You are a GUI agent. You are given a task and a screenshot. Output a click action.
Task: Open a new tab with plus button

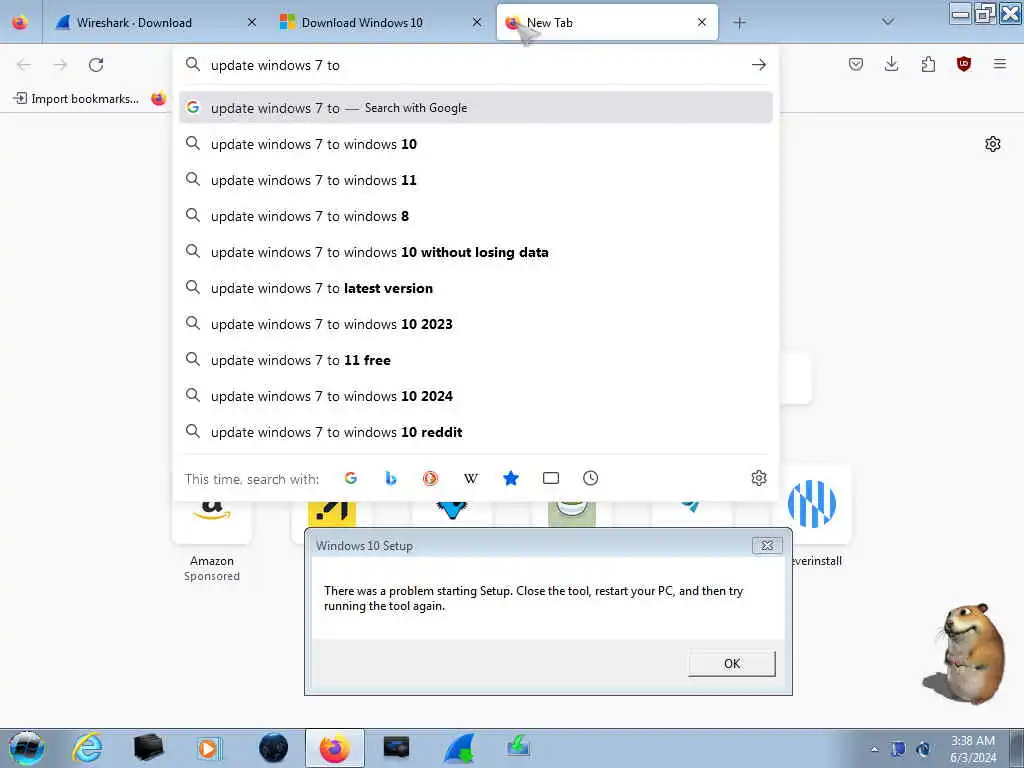pos(739,23)
